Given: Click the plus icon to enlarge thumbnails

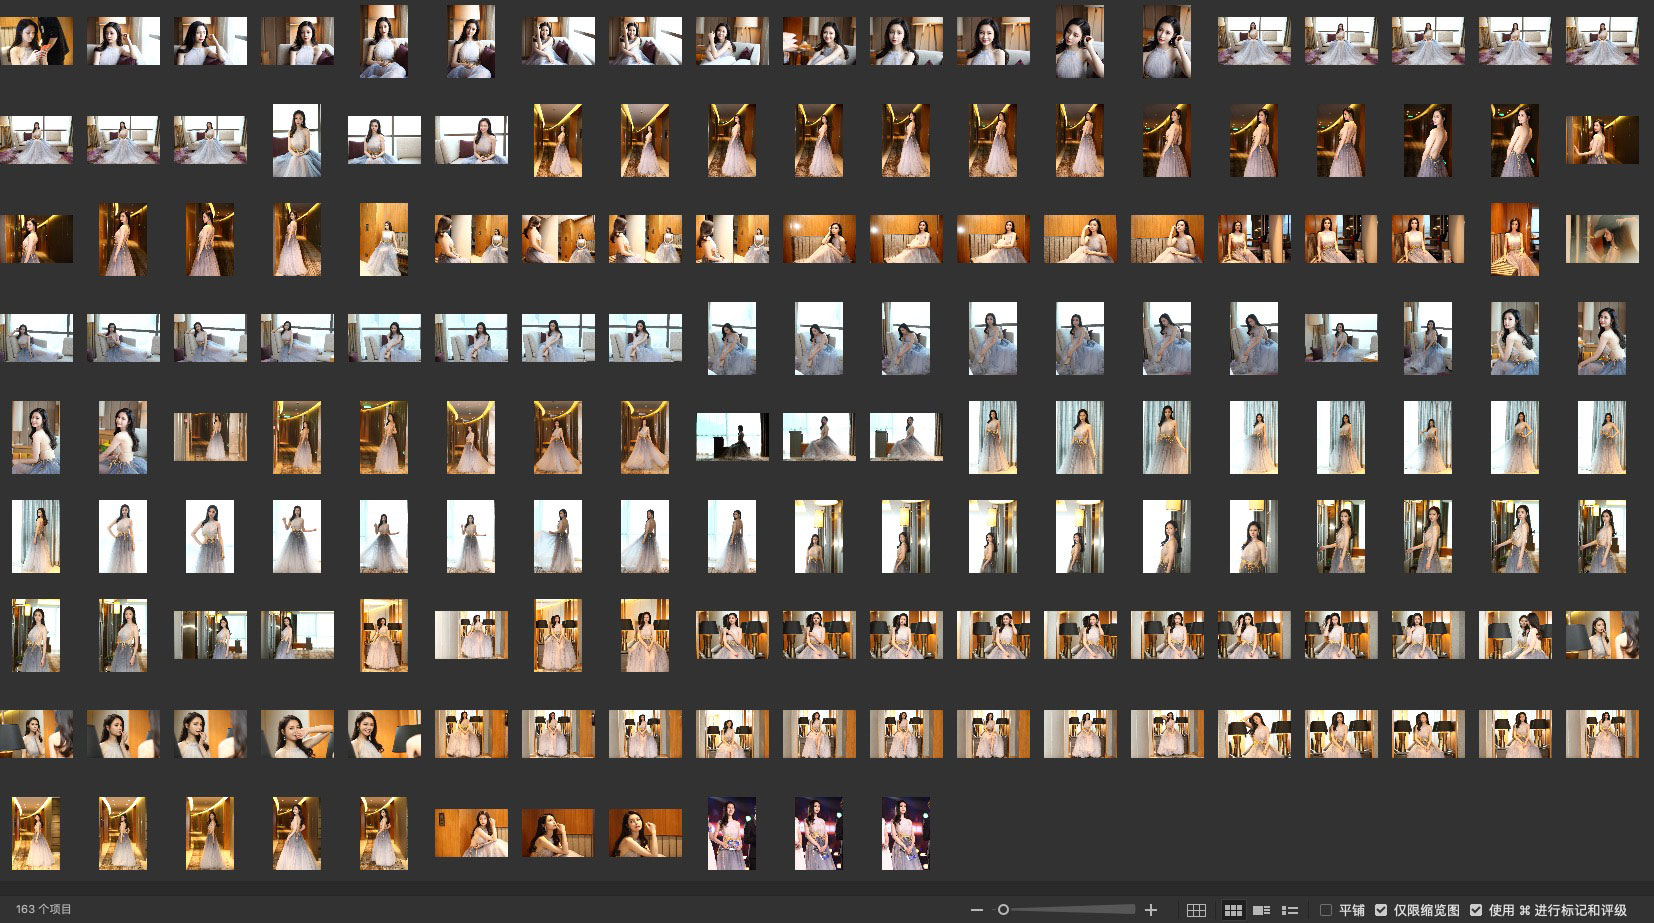Looking at the screenshot, I should 1151,910.
